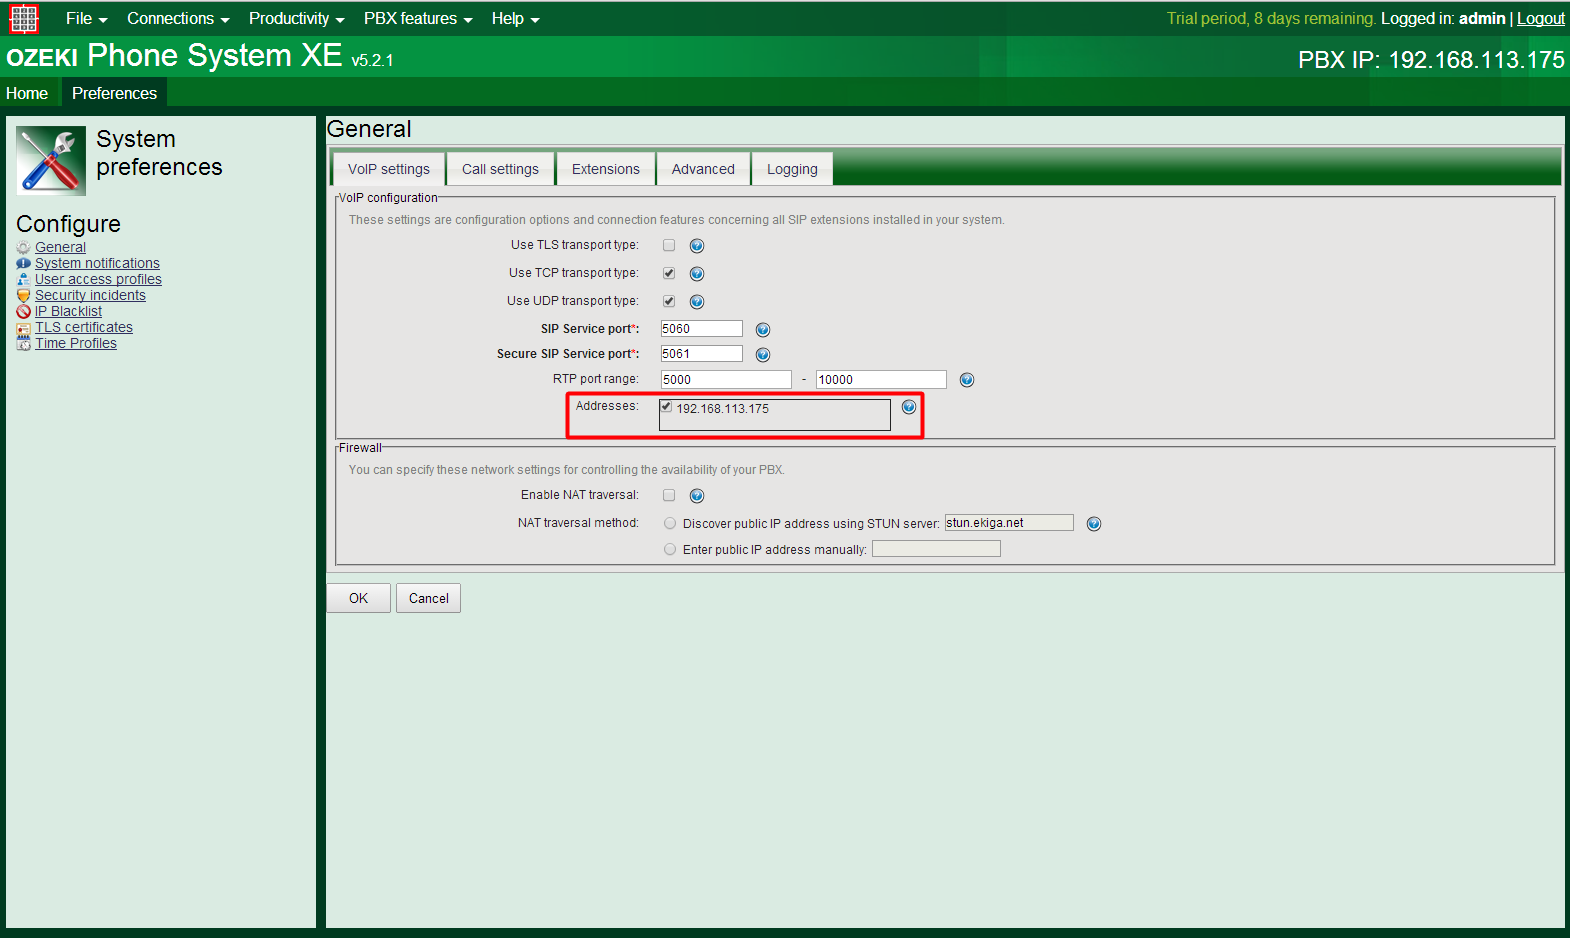The height and width of the screenshot is (938, 1570).
Task: Open TLS certificates link
Action: tap(84, 327)
